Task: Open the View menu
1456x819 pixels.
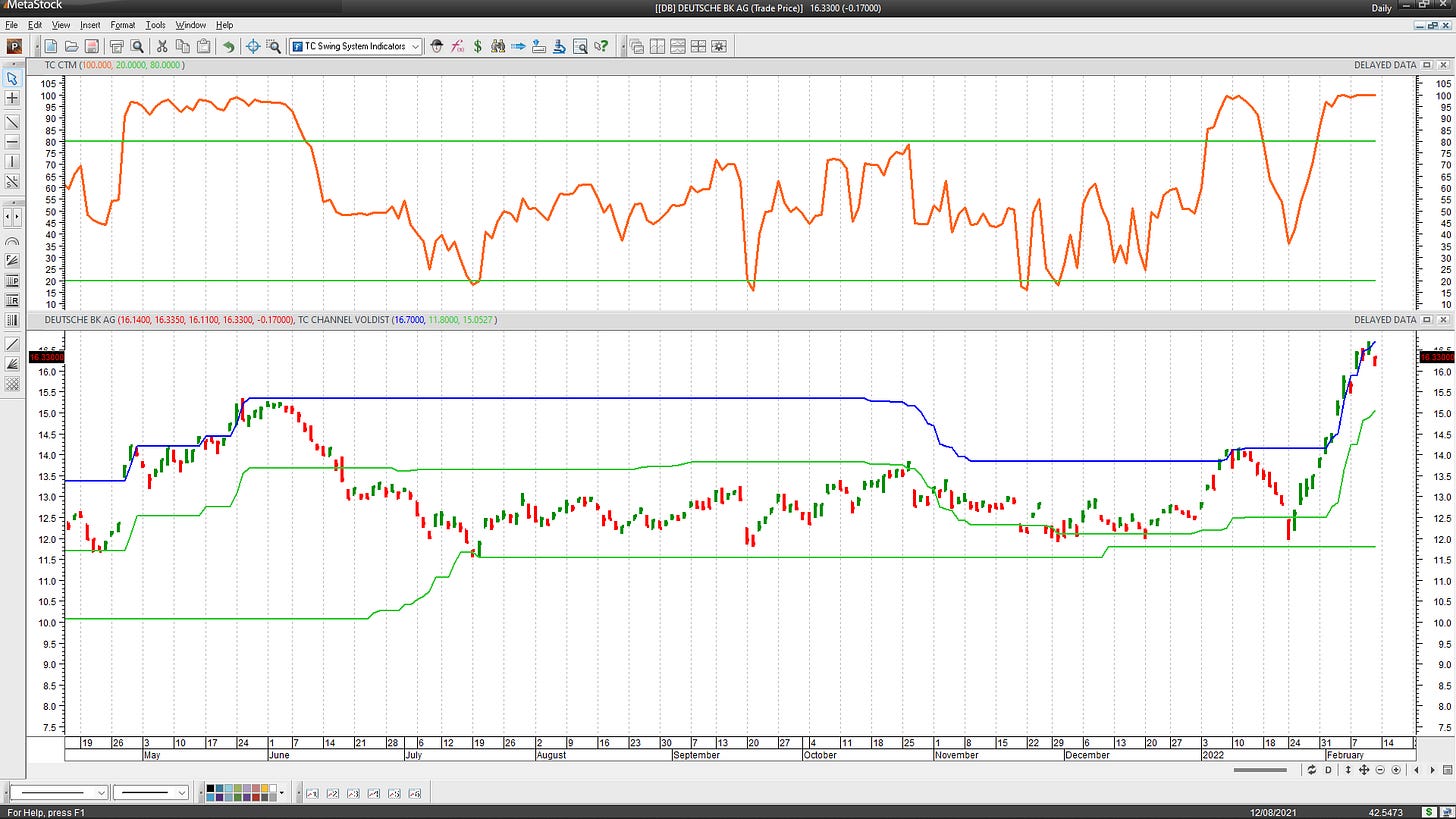Action: pos(61,25)
